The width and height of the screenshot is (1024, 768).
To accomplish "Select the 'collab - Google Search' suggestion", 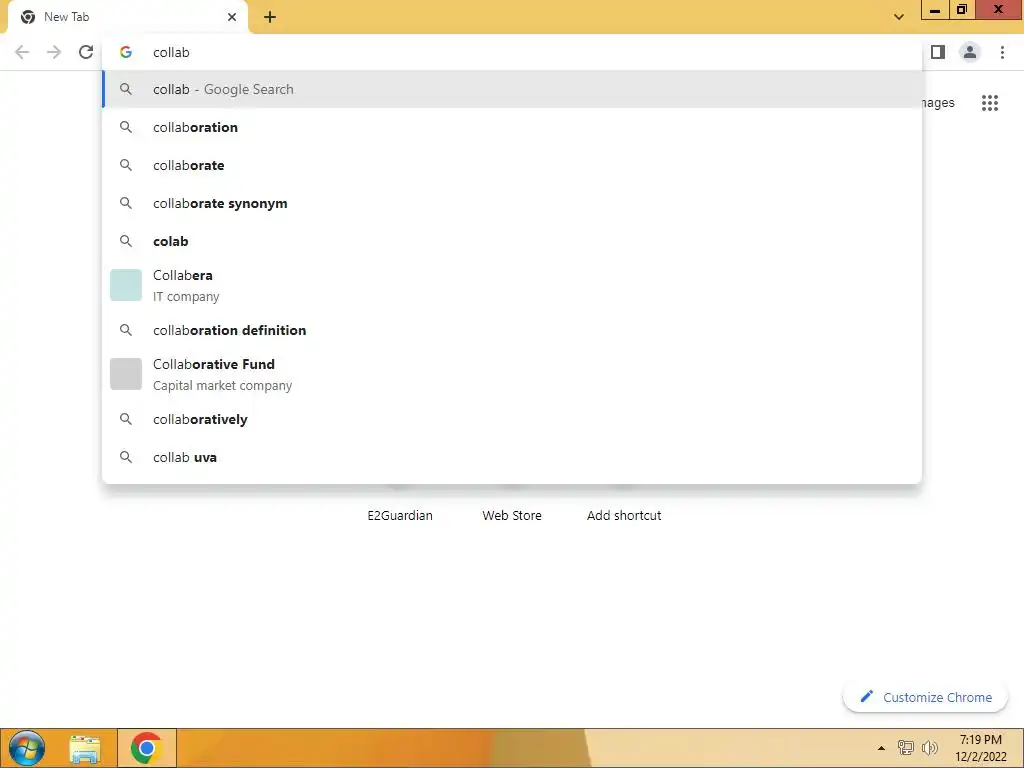I will pos(512,89).
